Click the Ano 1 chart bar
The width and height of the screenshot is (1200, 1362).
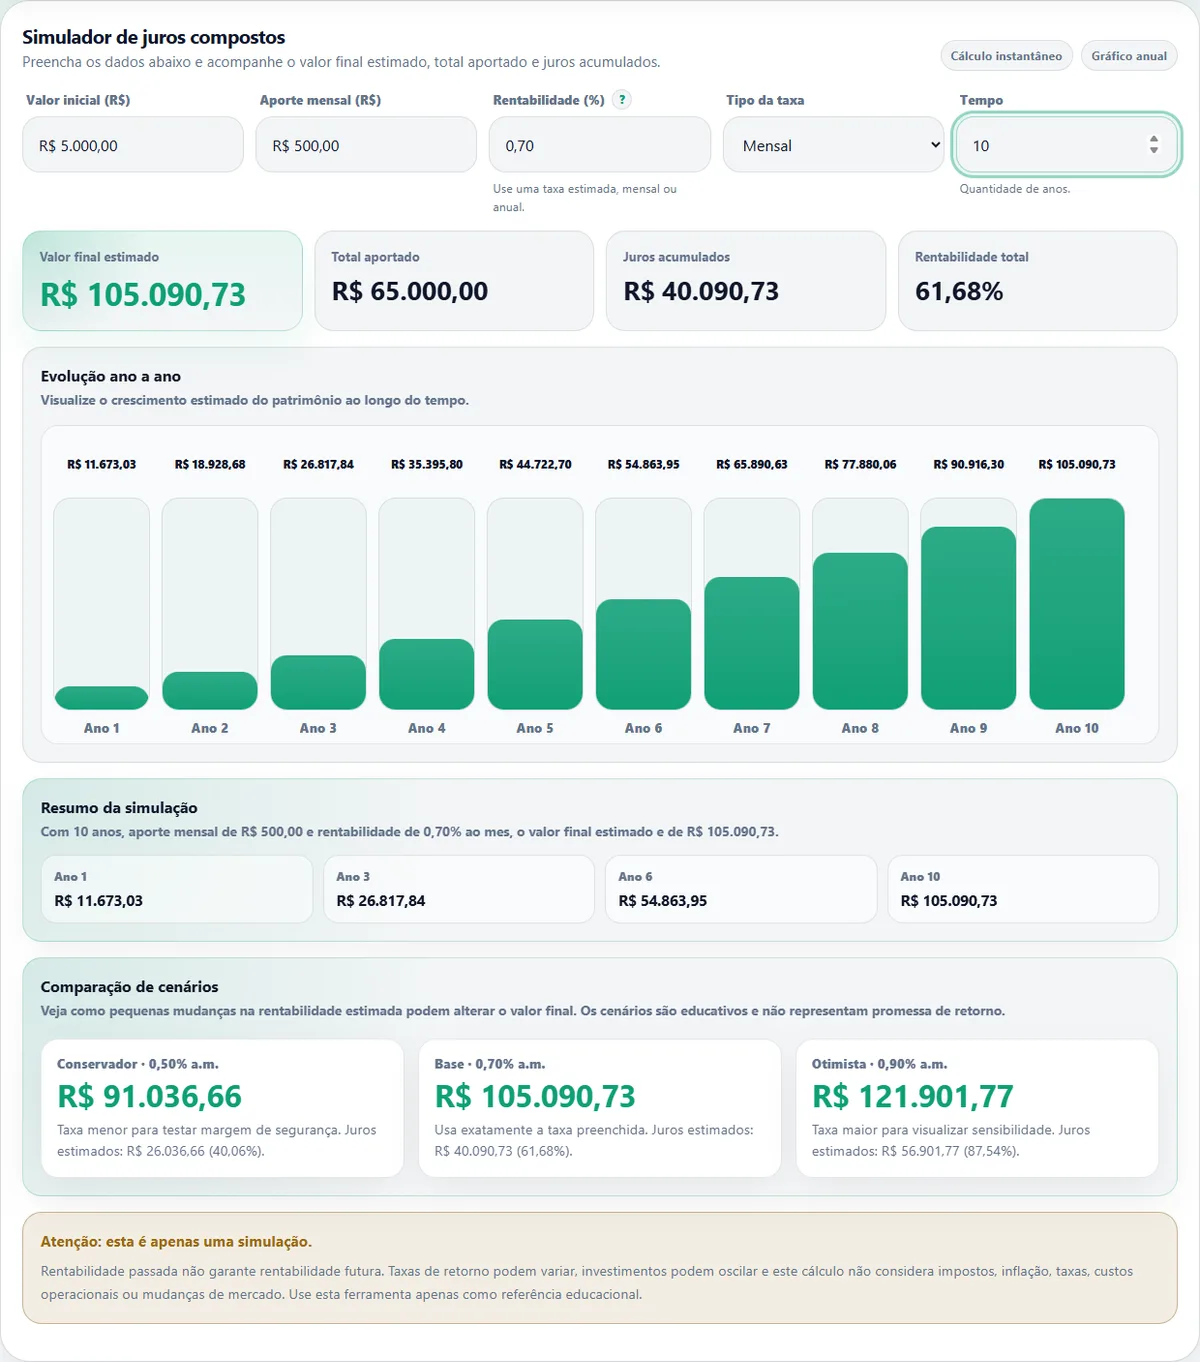click(x=102, y=697)
